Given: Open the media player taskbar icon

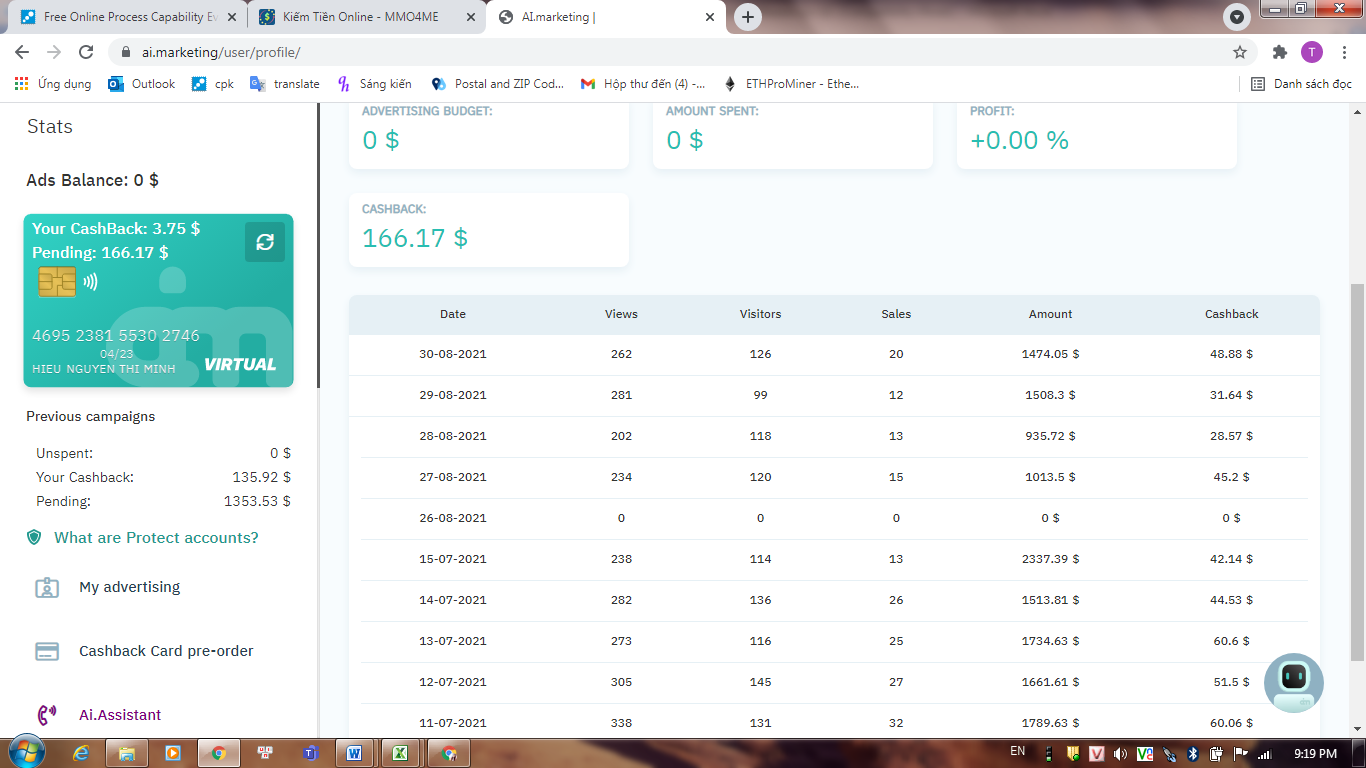Looking at the screenshot, I should pyautogui.click(x=172, y=753).
